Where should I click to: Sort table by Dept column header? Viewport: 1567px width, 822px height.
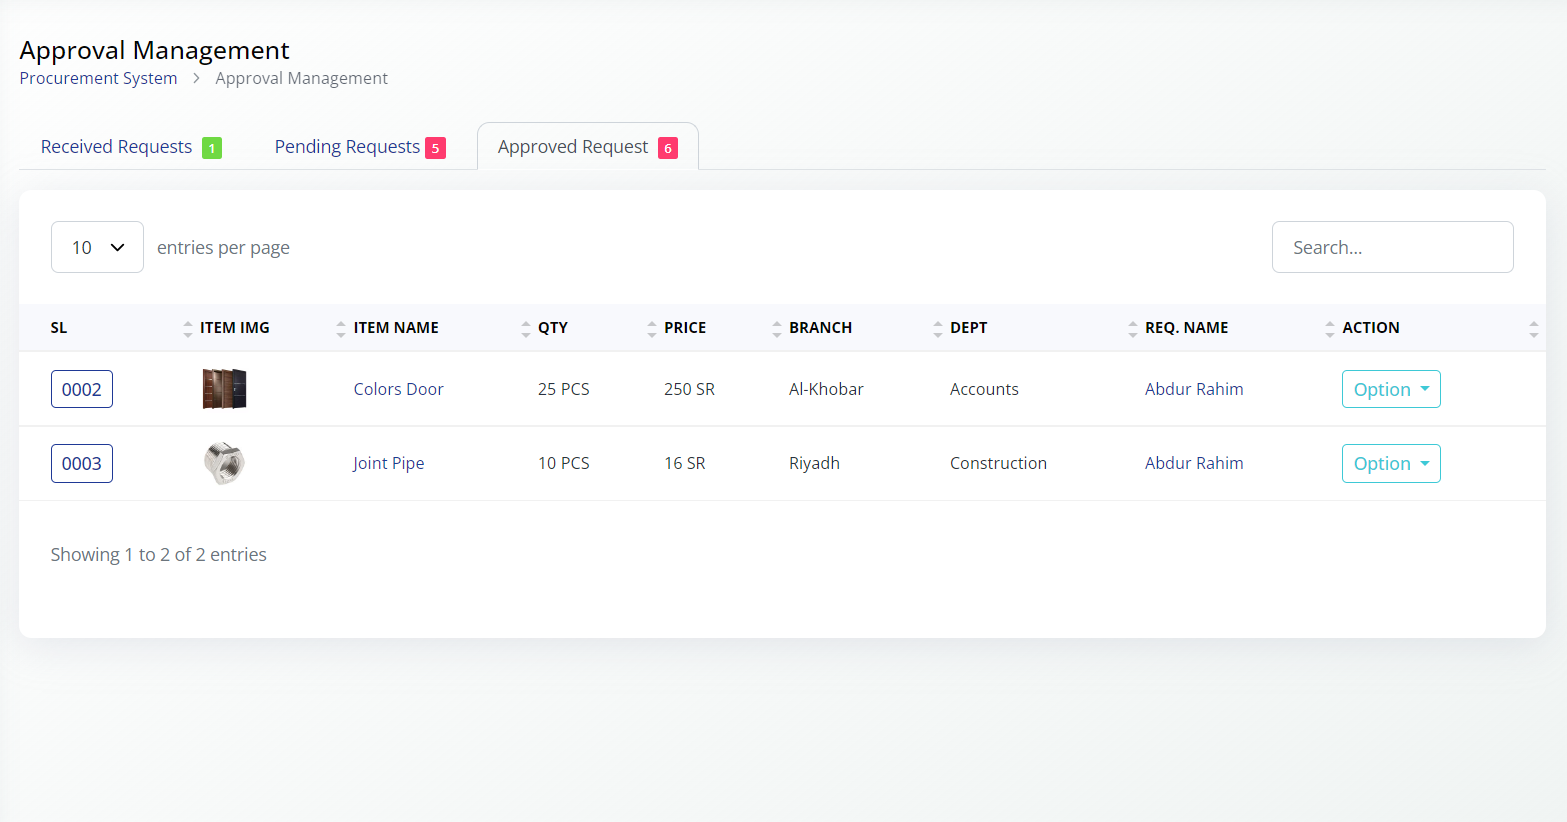(x=968, y=328)
